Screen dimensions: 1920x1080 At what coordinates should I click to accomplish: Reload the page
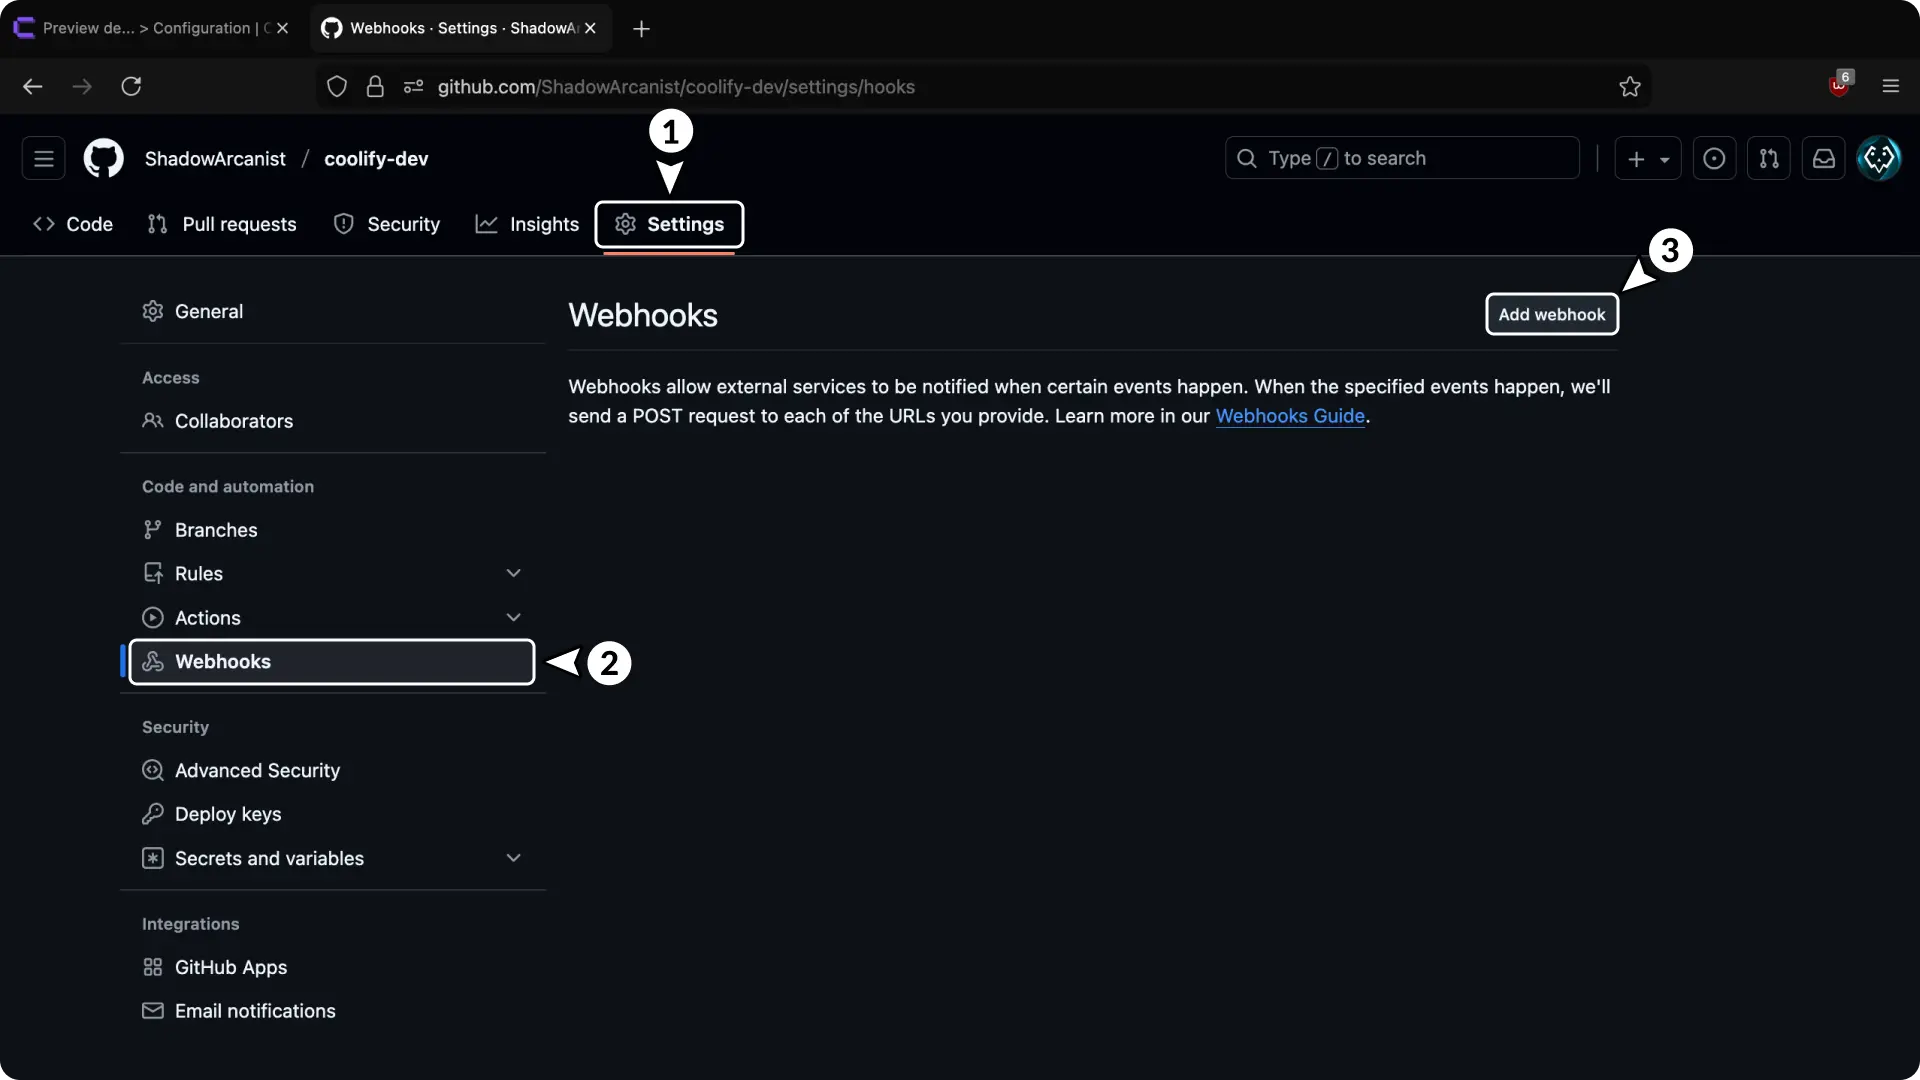click(131, 87)
